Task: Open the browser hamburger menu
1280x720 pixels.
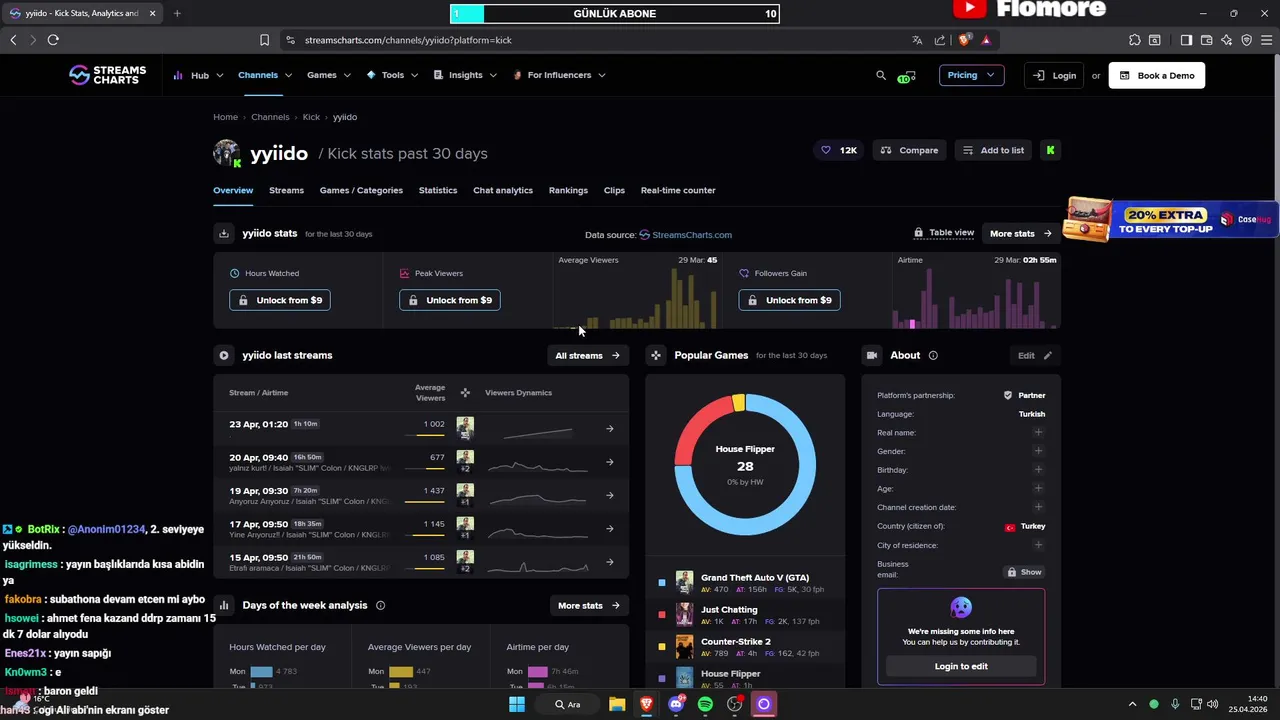Action: click(x=1266, y=40)
